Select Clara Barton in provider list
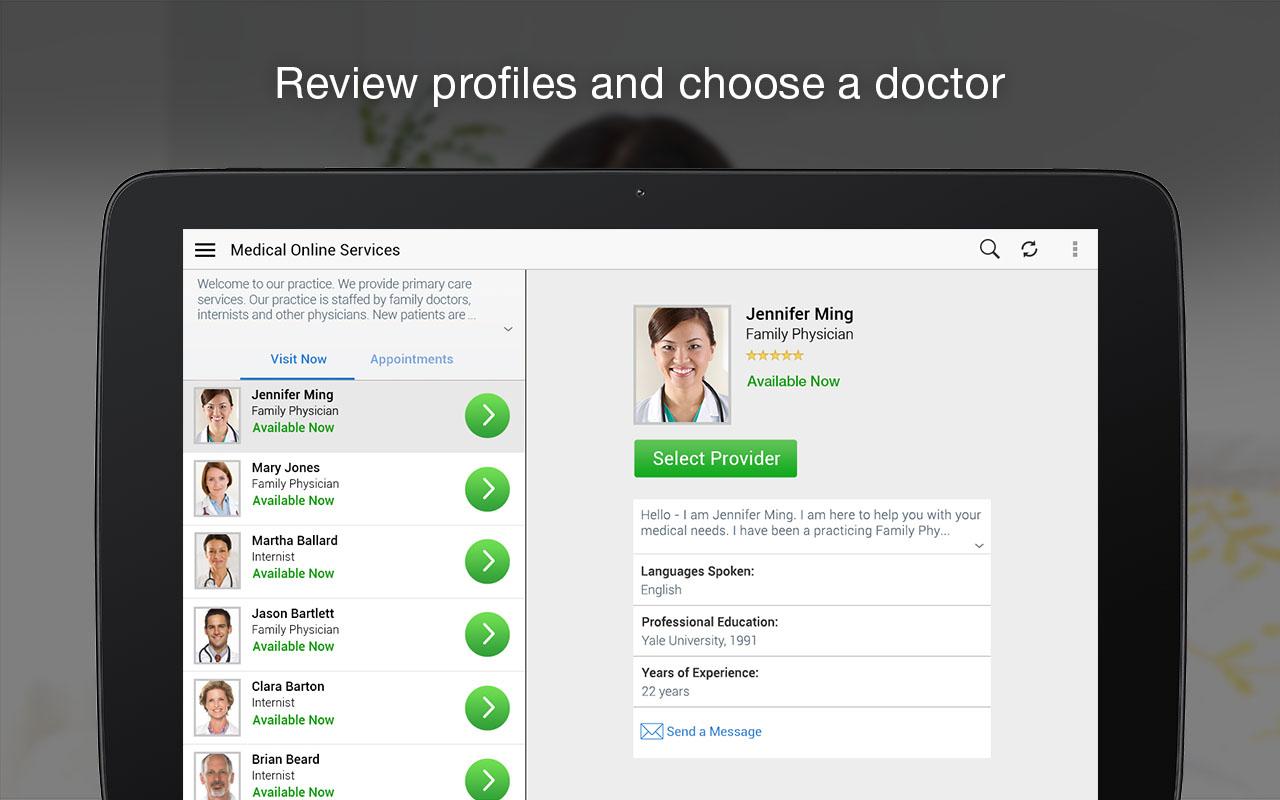 (x=354, y=708)
